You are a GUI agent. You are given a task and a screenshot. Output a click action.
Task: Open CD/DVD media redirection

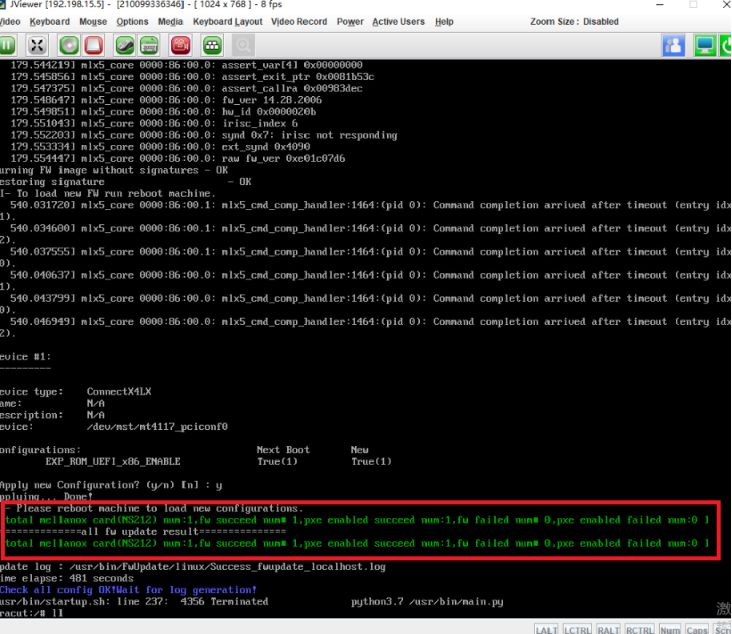69,45
